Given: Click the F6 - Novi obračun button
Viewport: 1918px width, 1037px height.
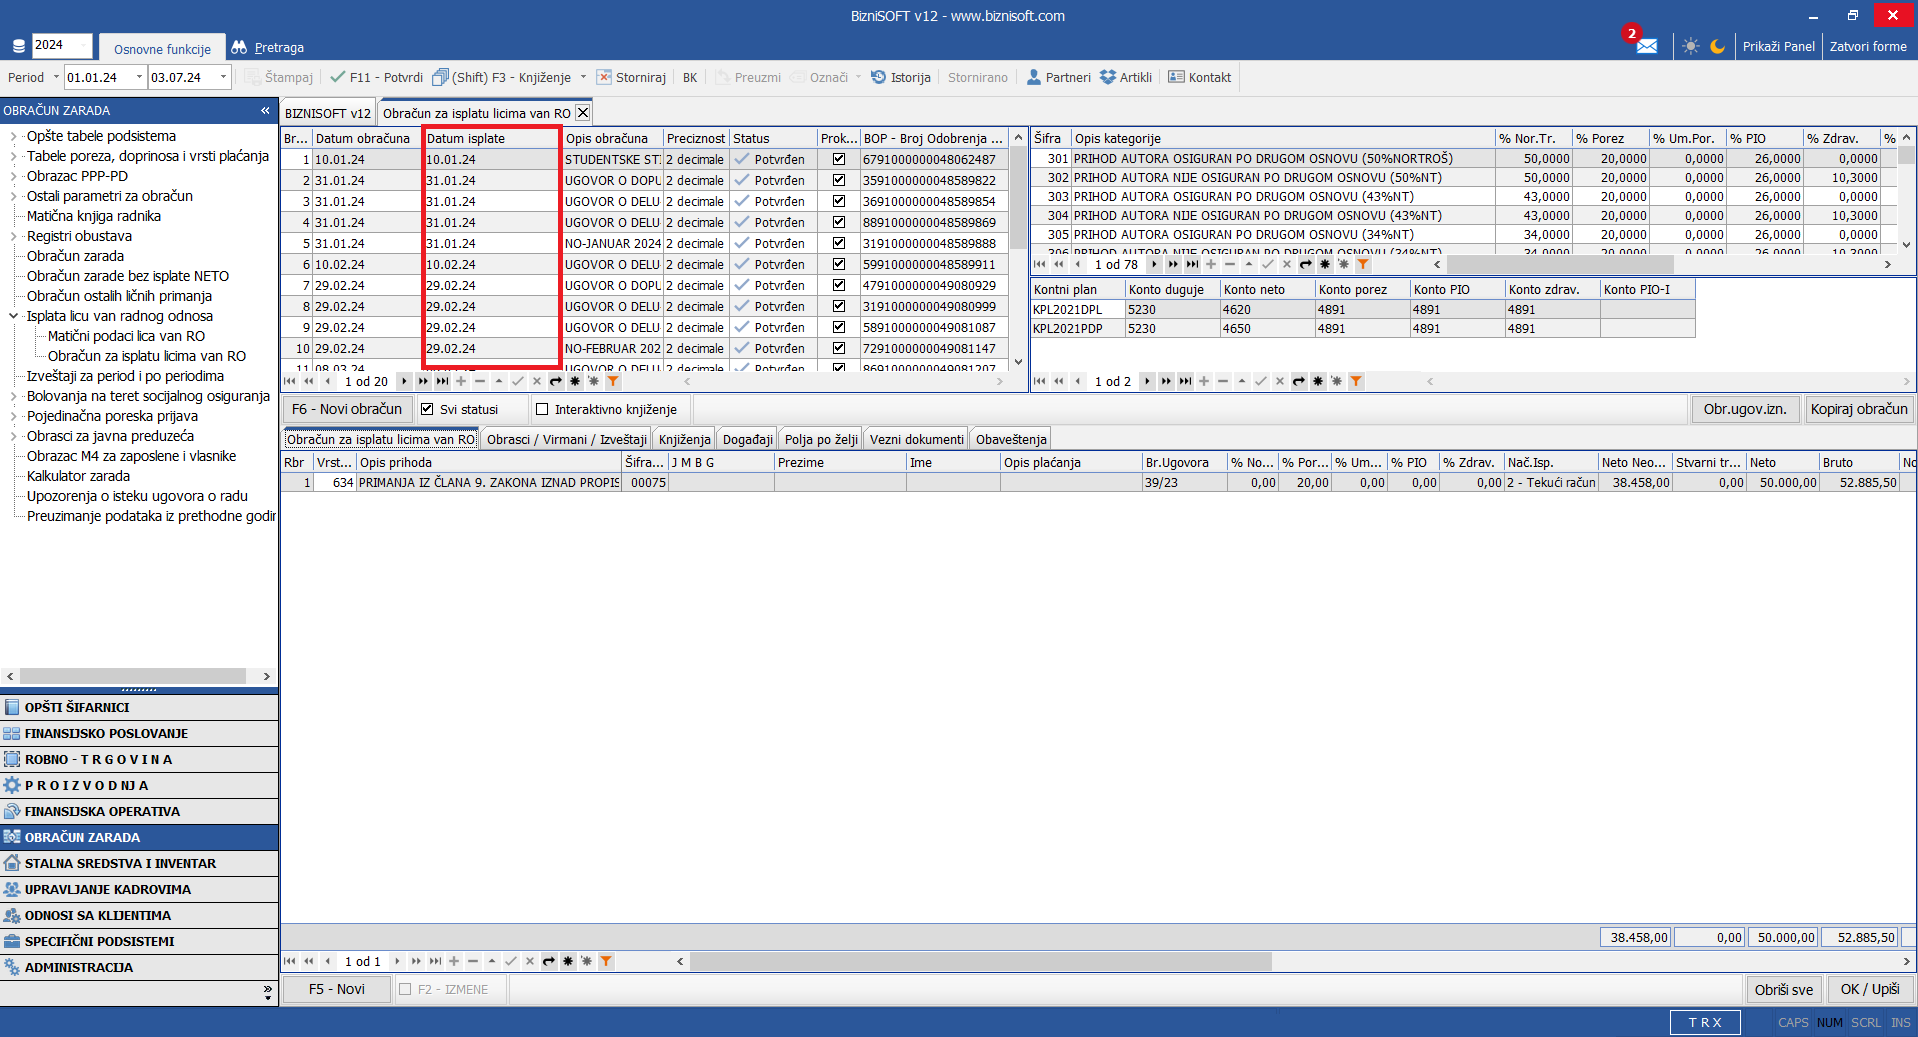Looking at the screenshot, I should 346,409.
